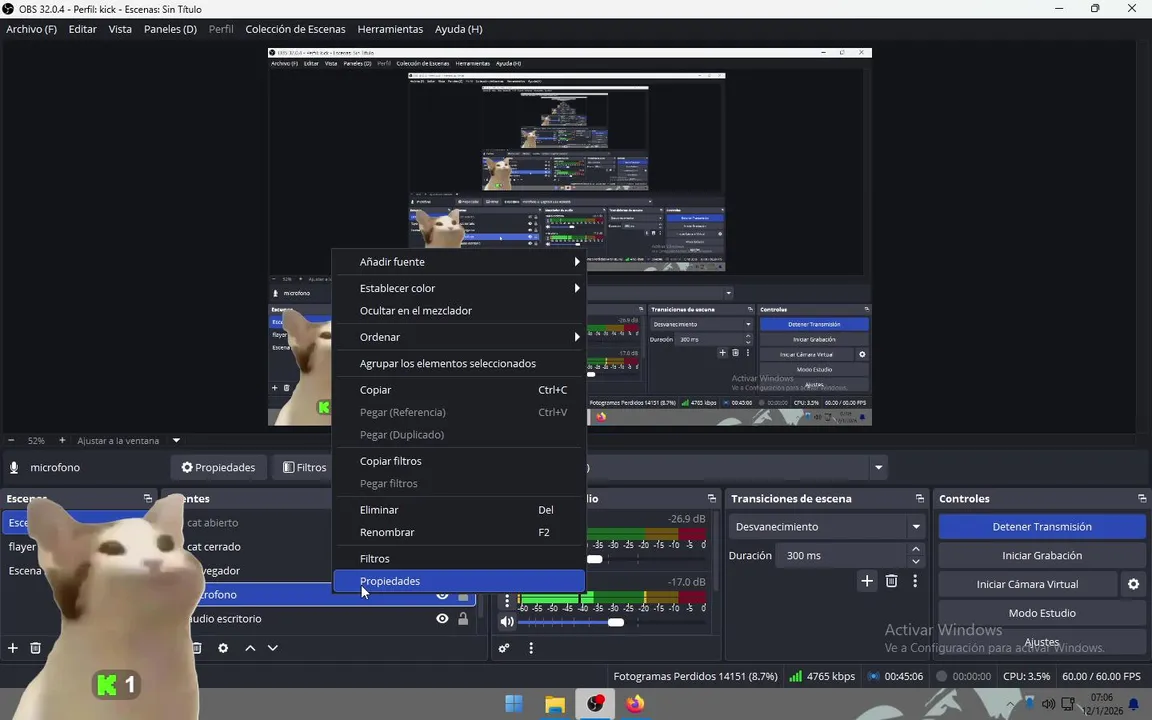Mute the -17.0 dB audio channel speaker

click(x=507, y=622)
